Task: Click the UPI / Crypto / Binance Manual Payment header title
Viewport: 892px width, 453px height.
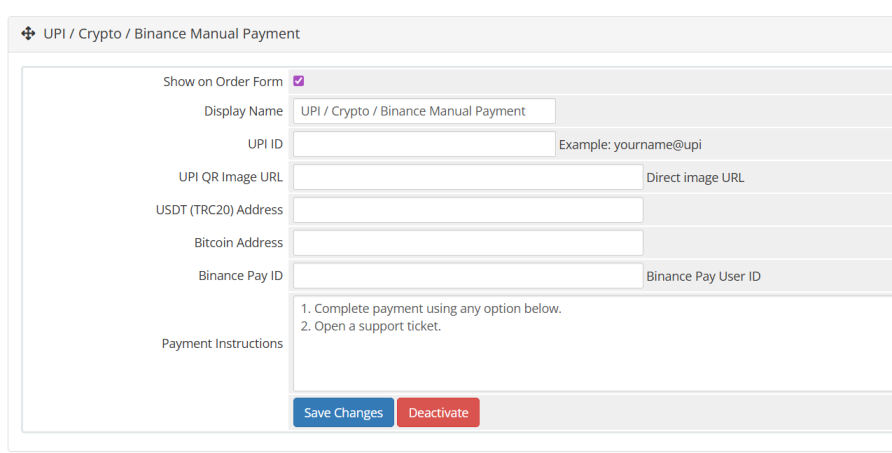Action: (x=171, y=34)
